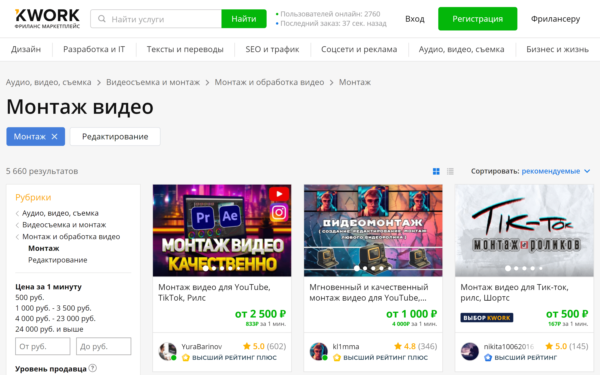
Task: Click the green Найти button
Action: pos(244,19)
